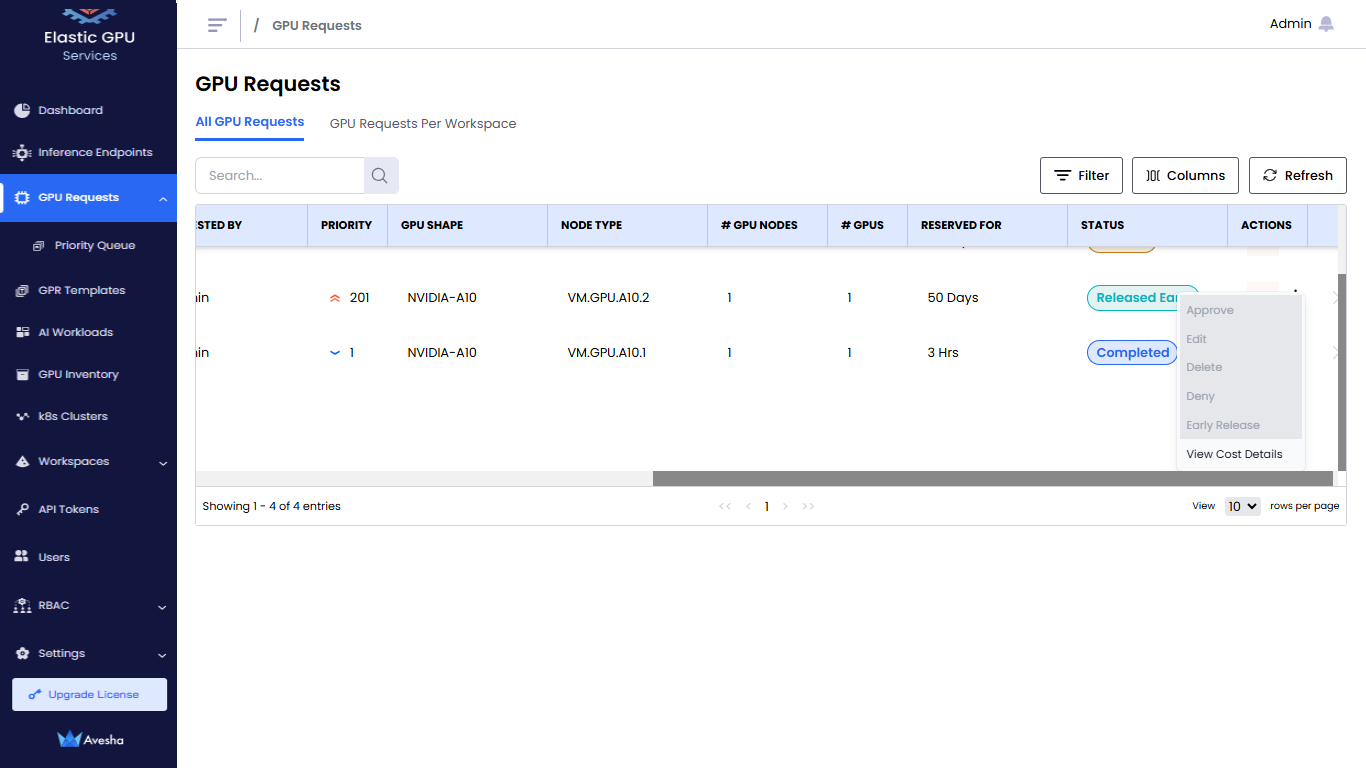Click the Refresh button
The image size is (1366, 768).
point(1297,176)
